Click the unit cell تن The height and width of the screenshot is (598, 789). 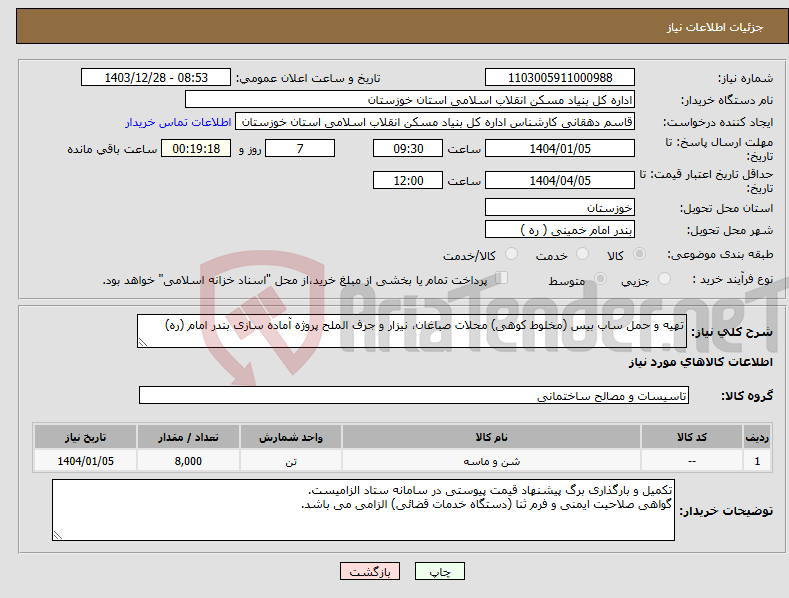coord(291,461)
